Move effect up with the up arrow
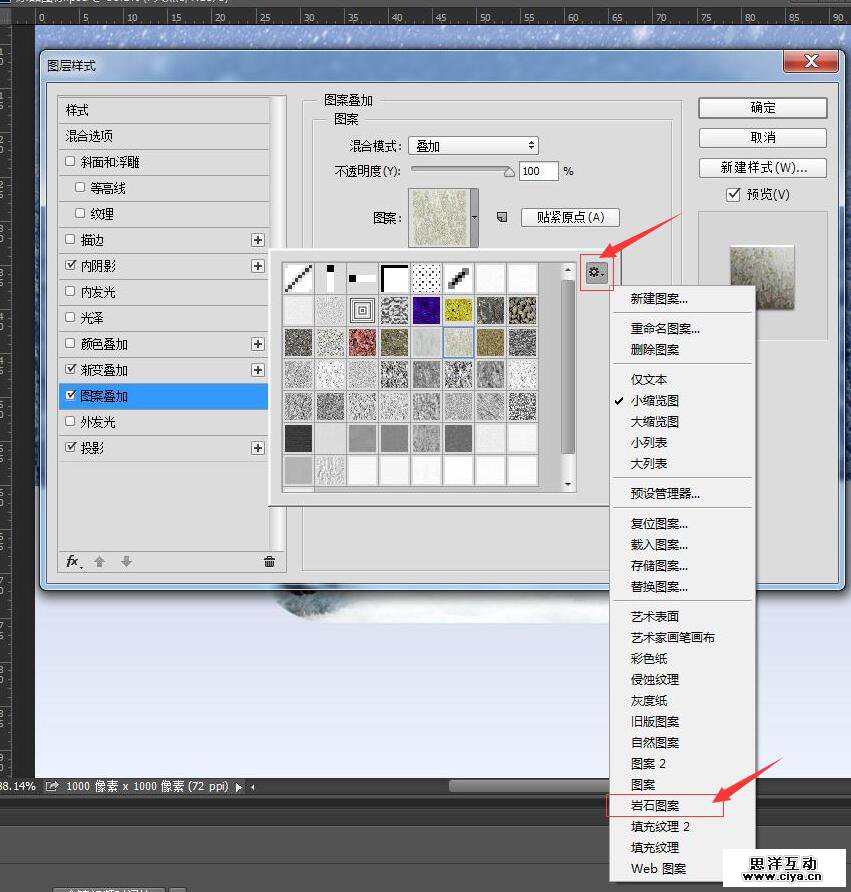851x892 pixels. pos(100,562)
